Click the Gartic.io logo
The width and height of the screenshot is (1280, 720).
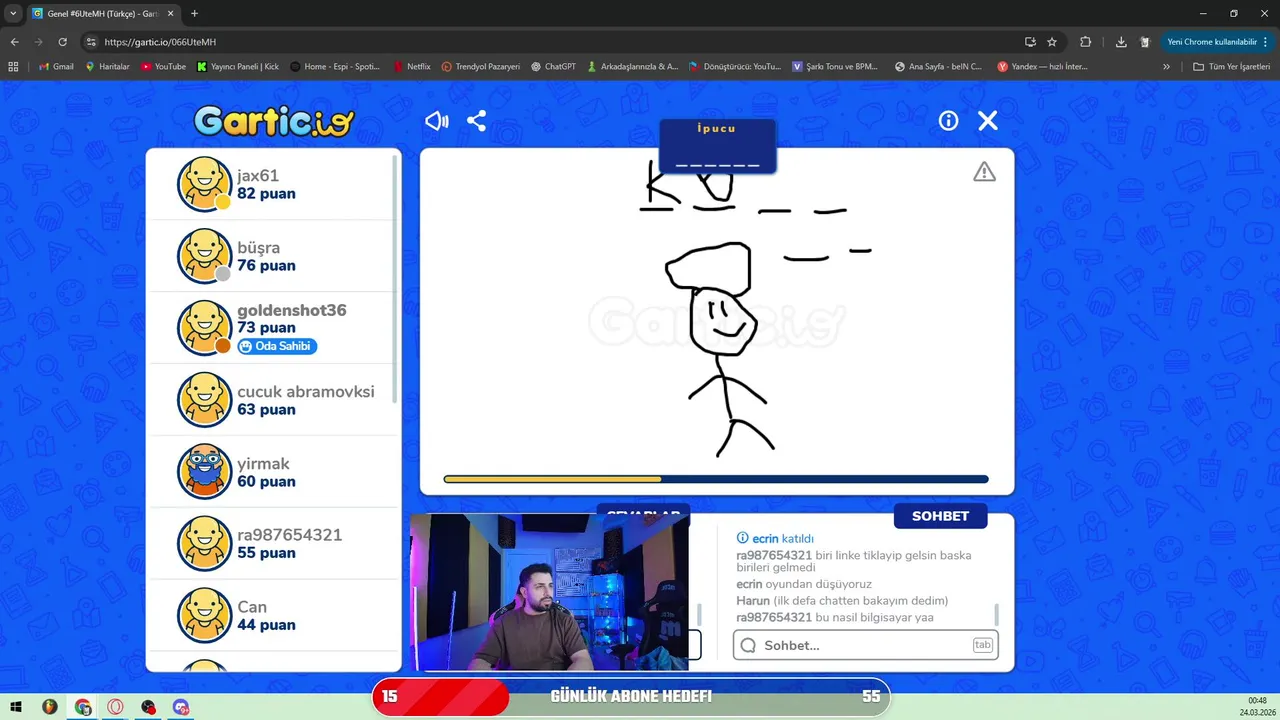point(274,122)
